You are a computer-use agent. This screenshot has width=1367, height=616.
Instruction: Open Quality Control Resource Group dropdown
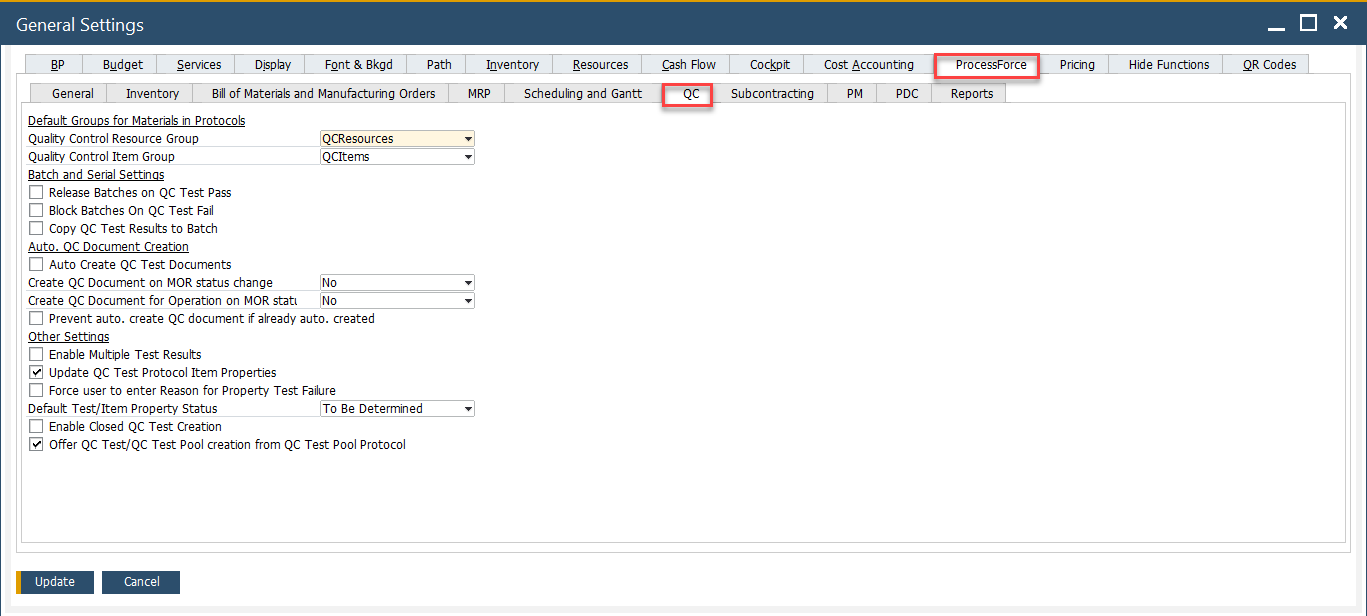tap(468, 139)
